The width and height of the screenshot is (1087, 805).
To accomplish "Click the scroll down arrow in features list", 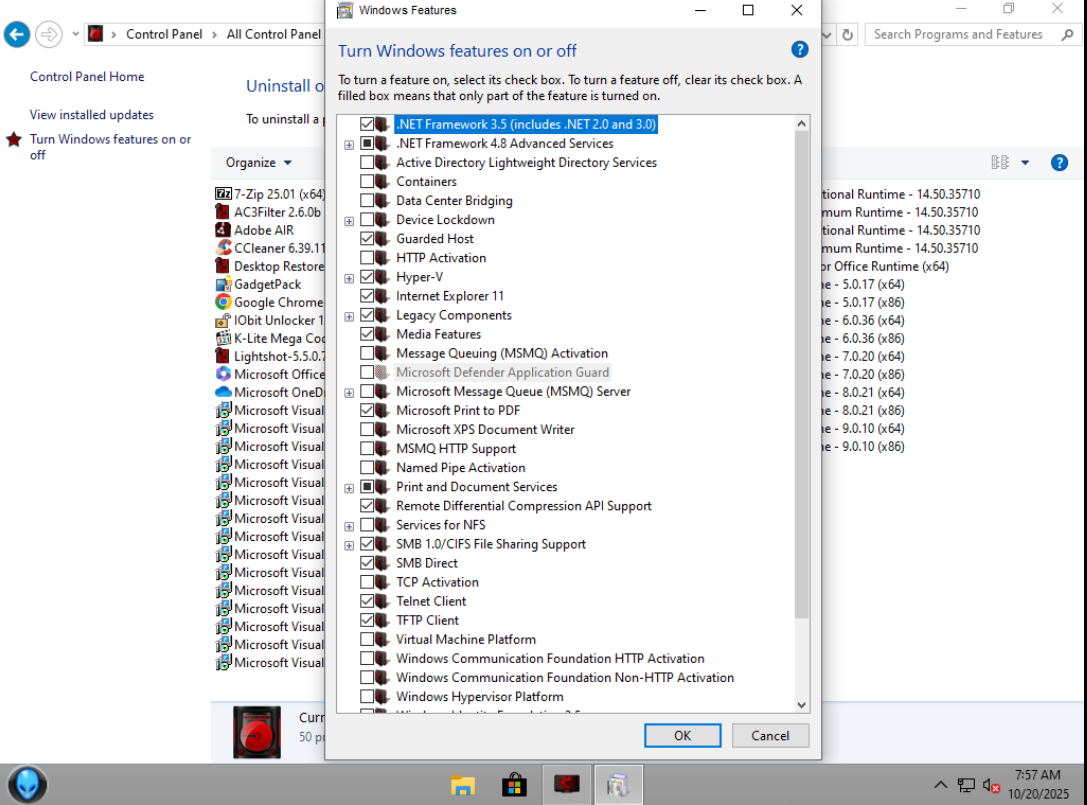I will (801, 705).
